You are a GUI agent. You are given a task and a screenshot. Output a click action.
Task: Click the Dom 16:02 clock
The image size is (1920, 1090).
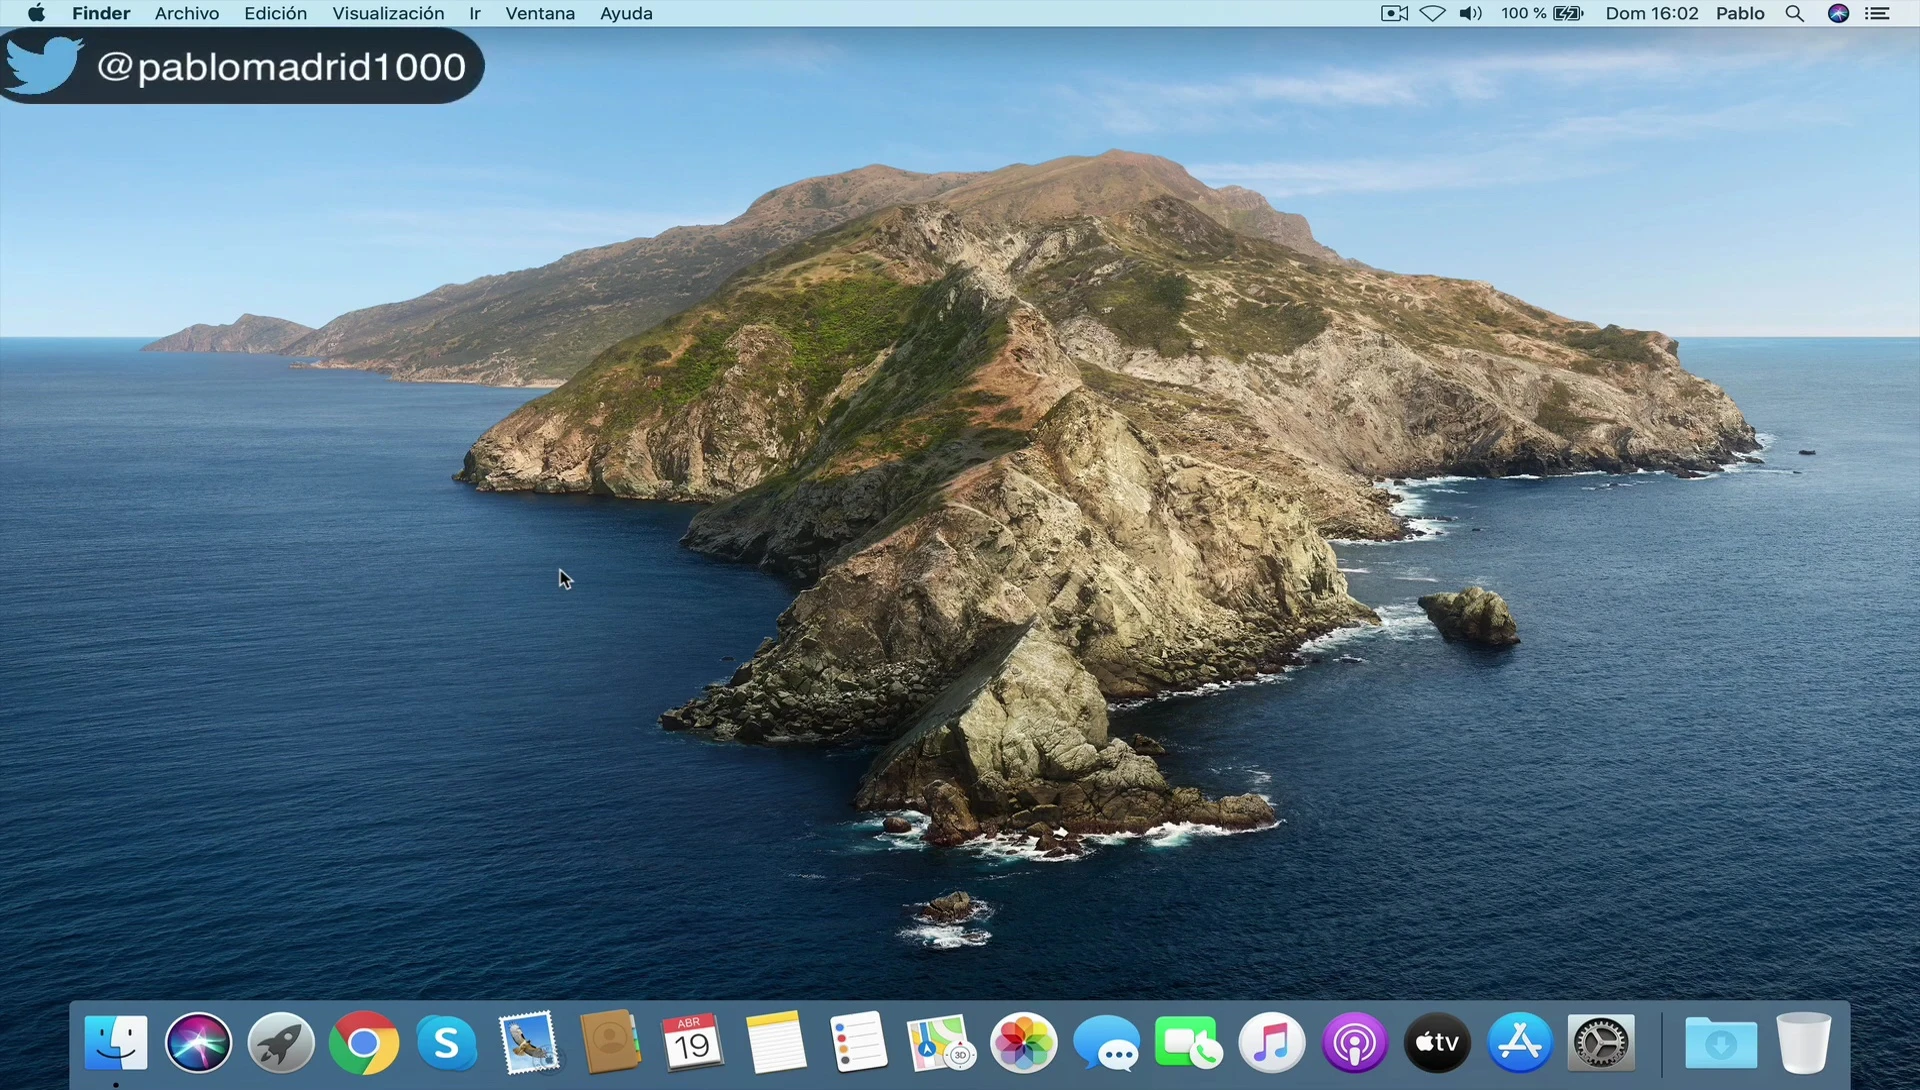click(x=1652, y=13)
